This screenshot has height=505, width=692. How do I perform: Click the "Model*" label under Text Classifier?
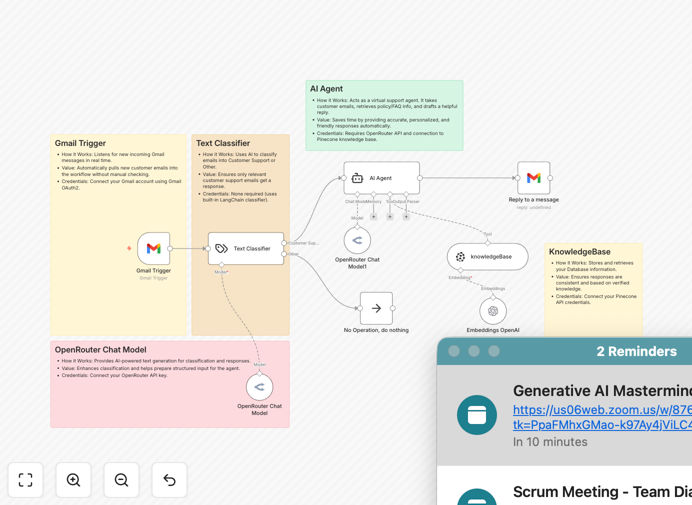point(222,272)
